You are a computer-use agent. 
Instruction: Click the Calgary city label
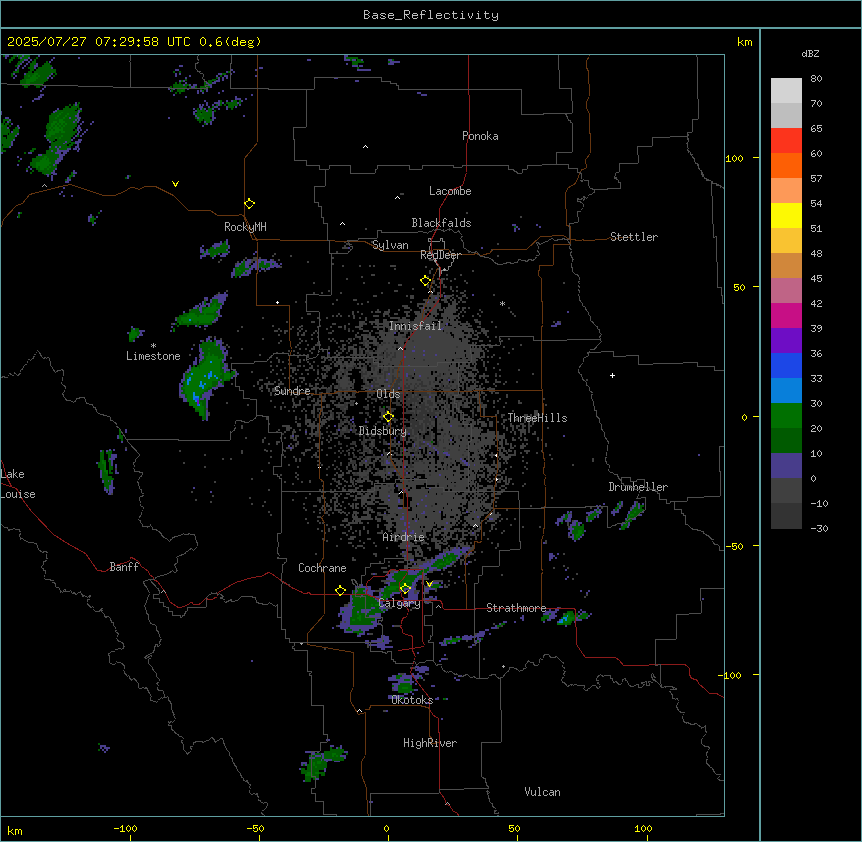point(400,603)
